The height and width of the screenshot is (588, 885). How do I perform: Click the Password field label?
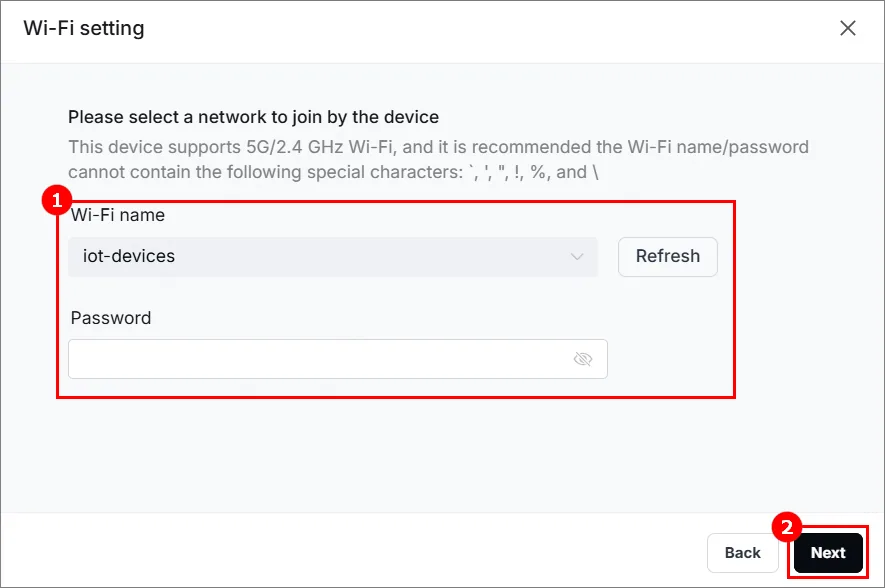[x=111, y=318]
